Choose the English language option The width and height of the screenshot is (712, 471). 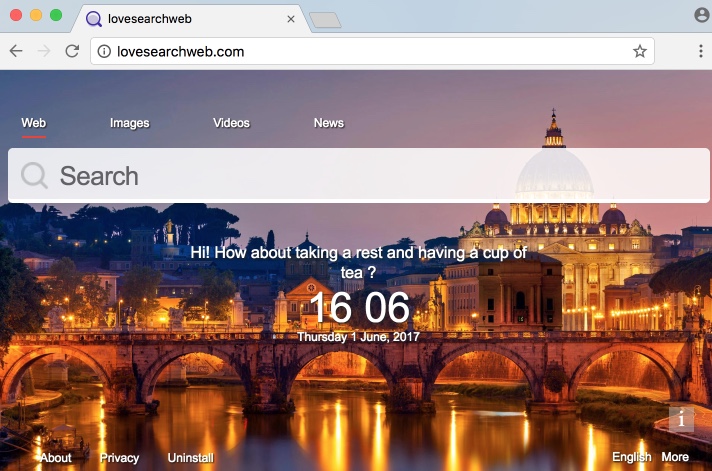632,457
